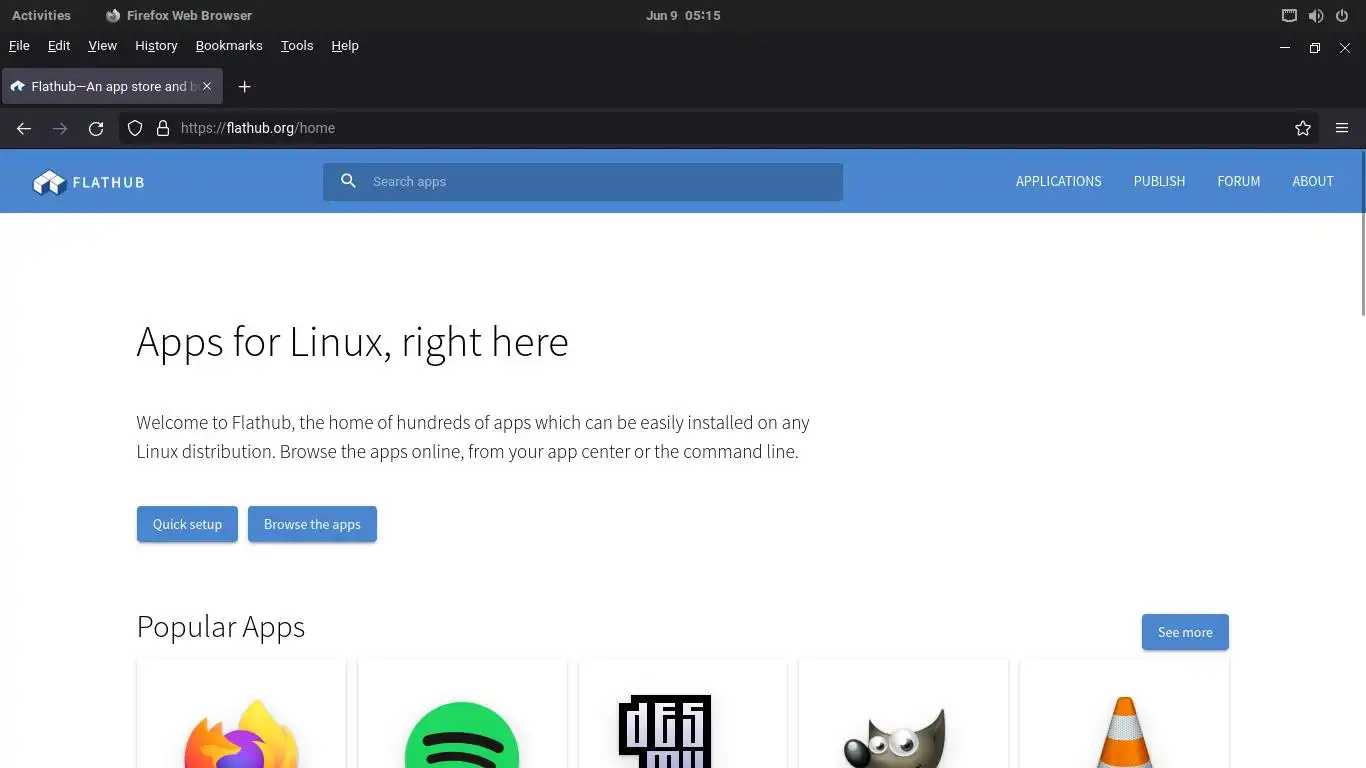The height and width of the screenshot is (768, 1366).
Task: Click the magnifier icon in search bar
Action: pos(348,181)
